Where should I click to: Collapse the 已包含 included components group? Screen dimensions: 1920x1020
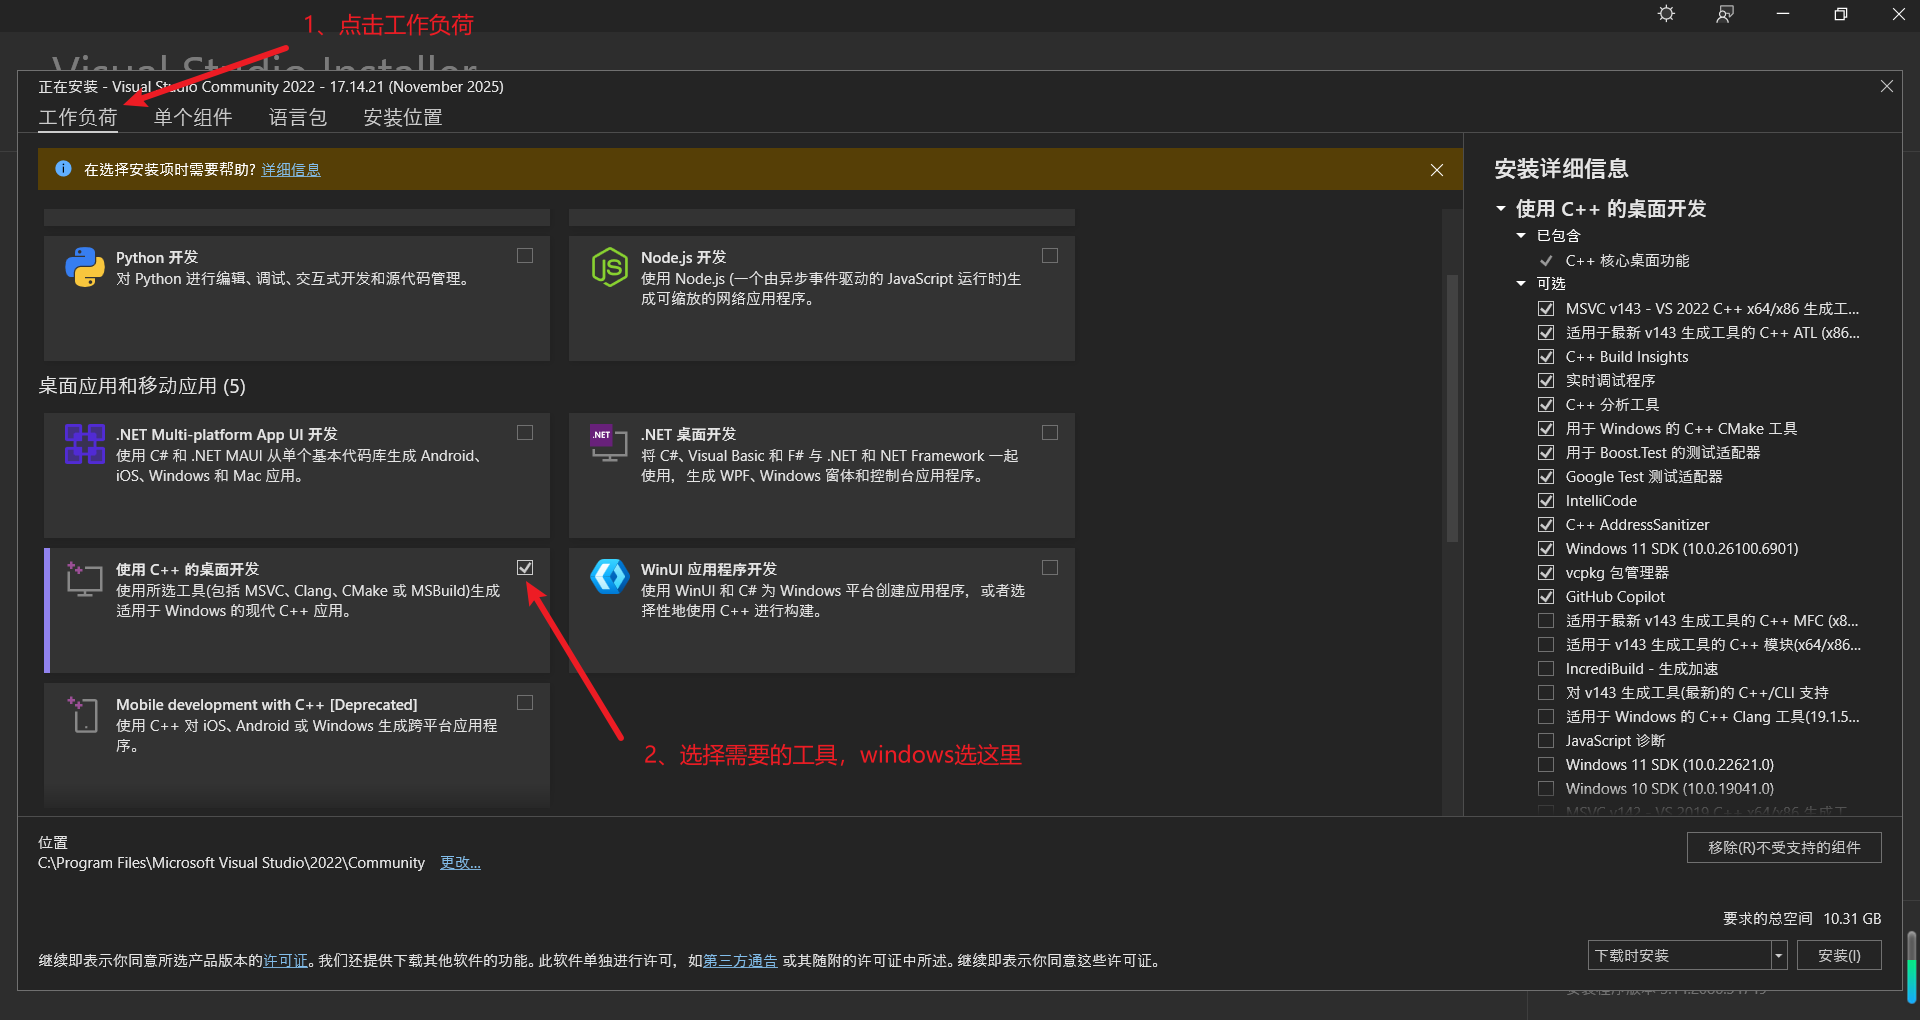[x=1521, y=236]
